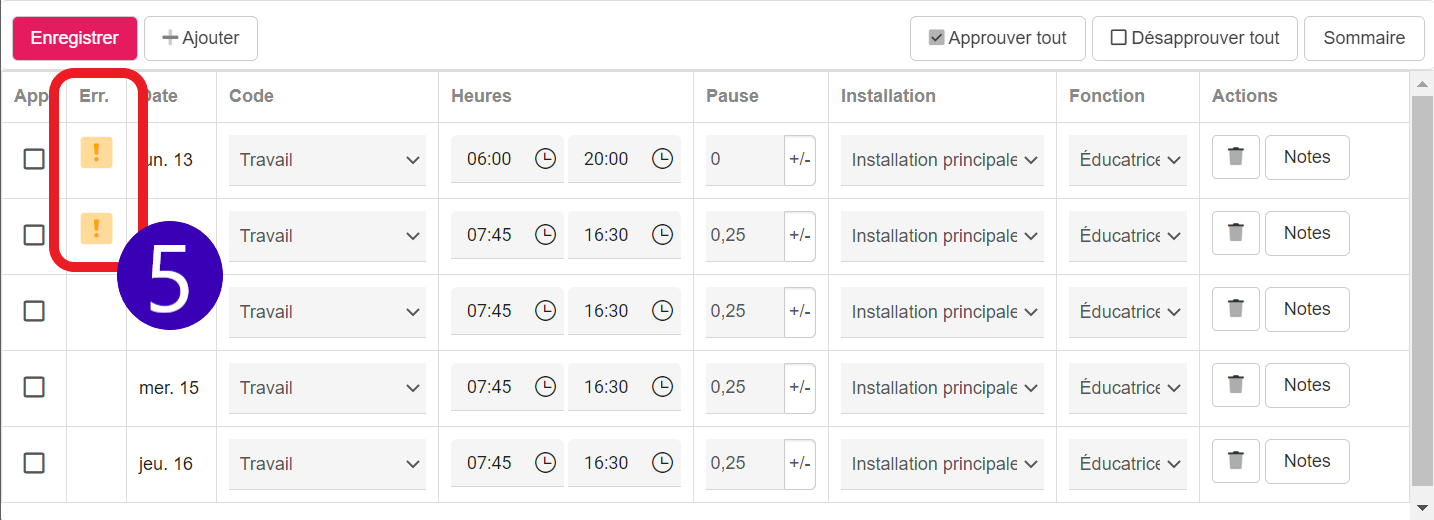Click the warning icon on second row
This screenshot has width=1434, height=520.
96,228
